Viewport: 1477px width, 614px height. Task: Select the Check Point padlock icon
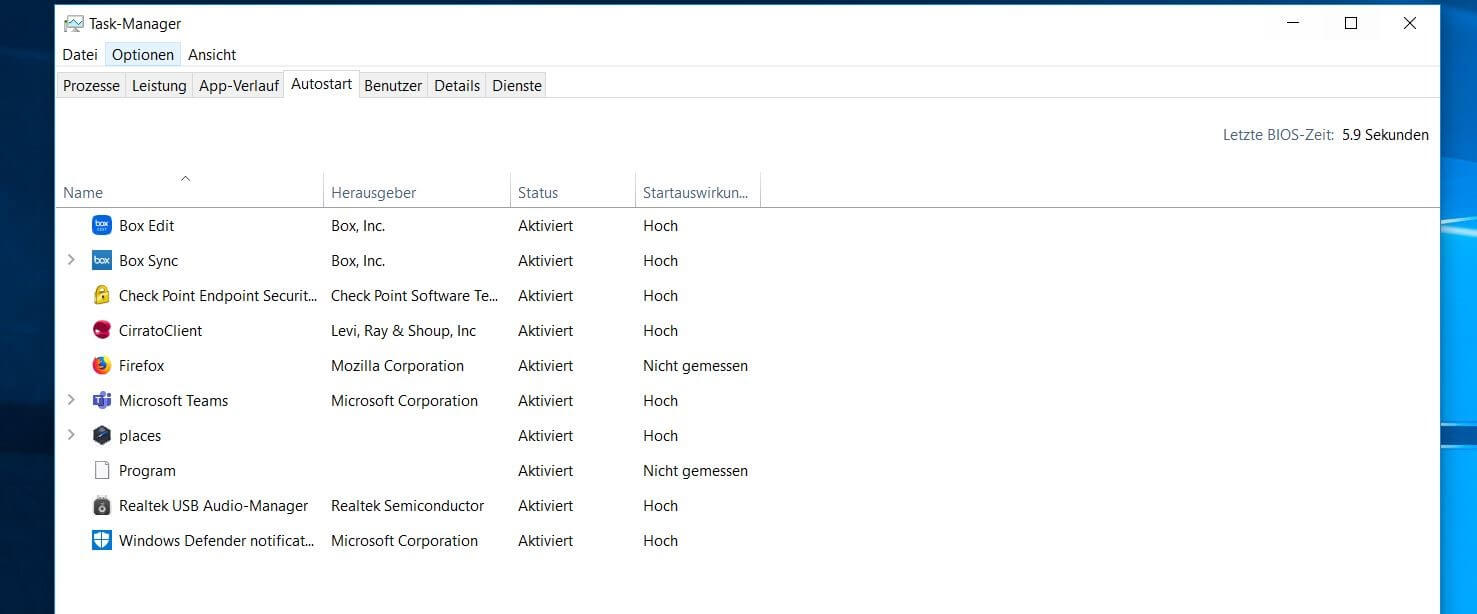[101, 295]
